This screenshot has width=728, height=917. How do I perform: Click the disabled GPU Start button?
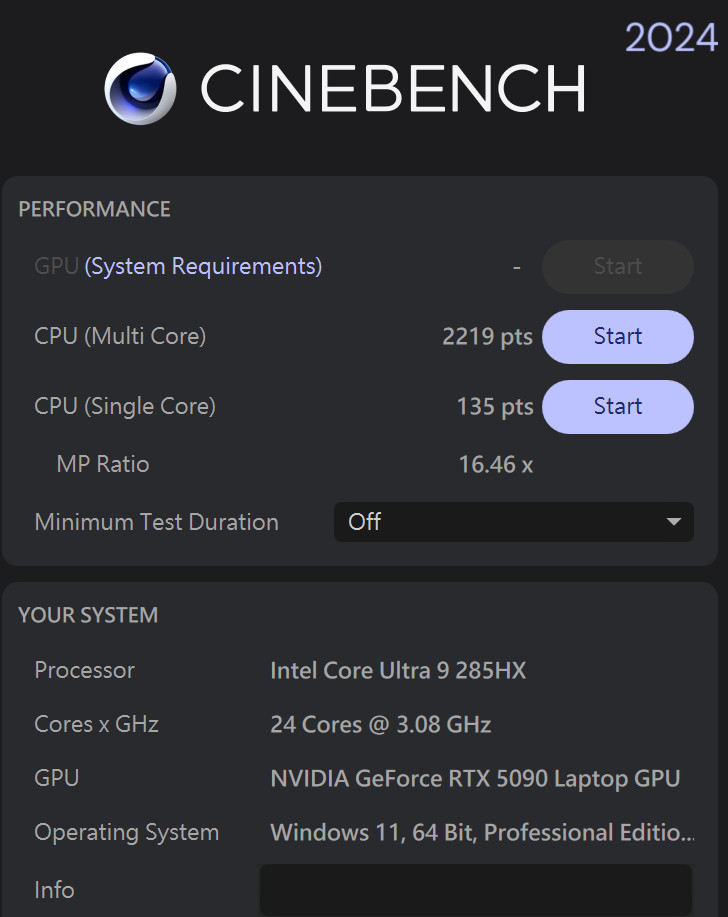coord(617,267)
